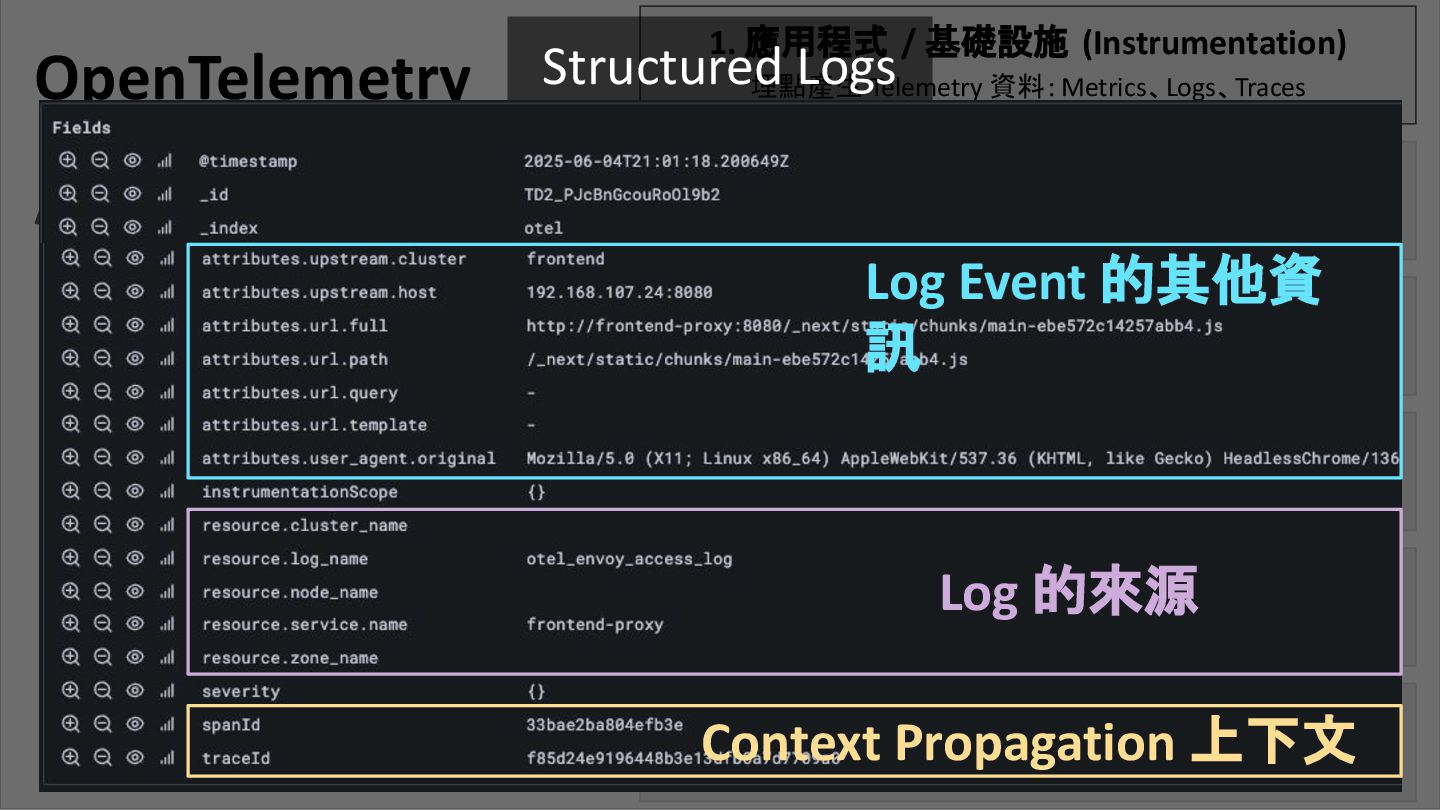Filter out the traceId value
Screen dimensions: 1440x810
tap(102, 757)
